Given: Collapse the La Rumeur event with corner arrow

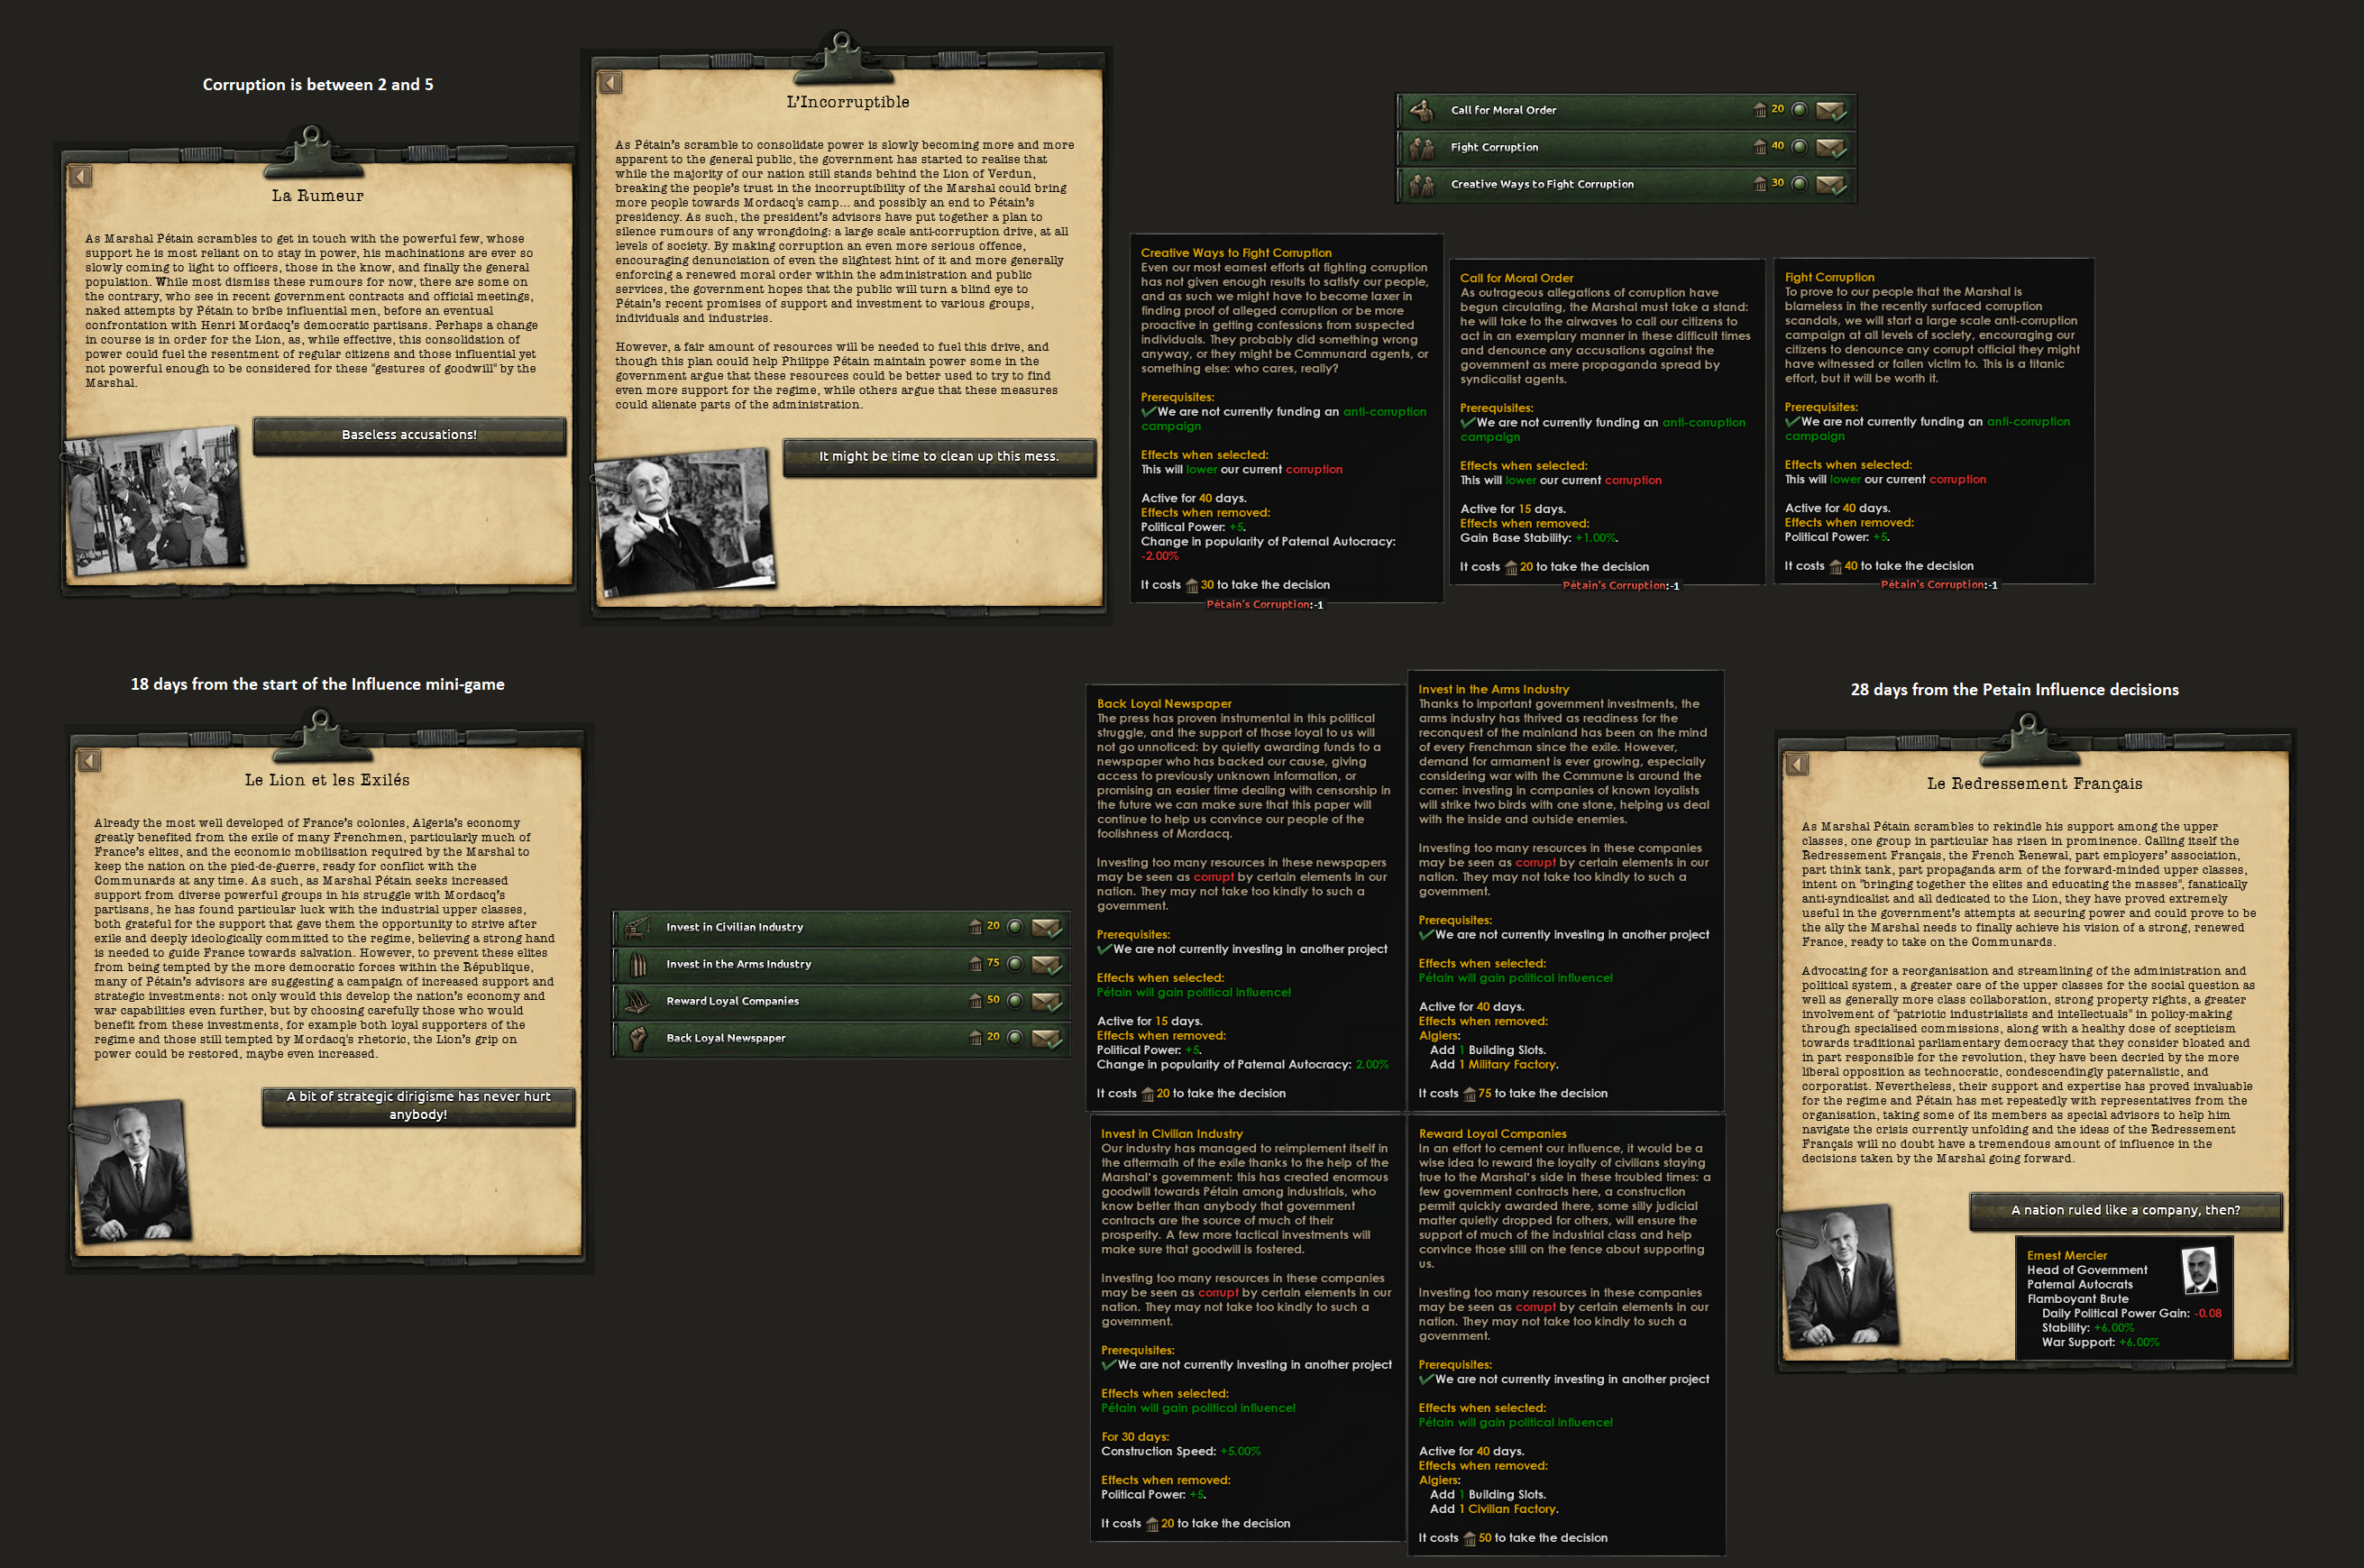Looking at the screenshot, I should (x=81, y=177).
